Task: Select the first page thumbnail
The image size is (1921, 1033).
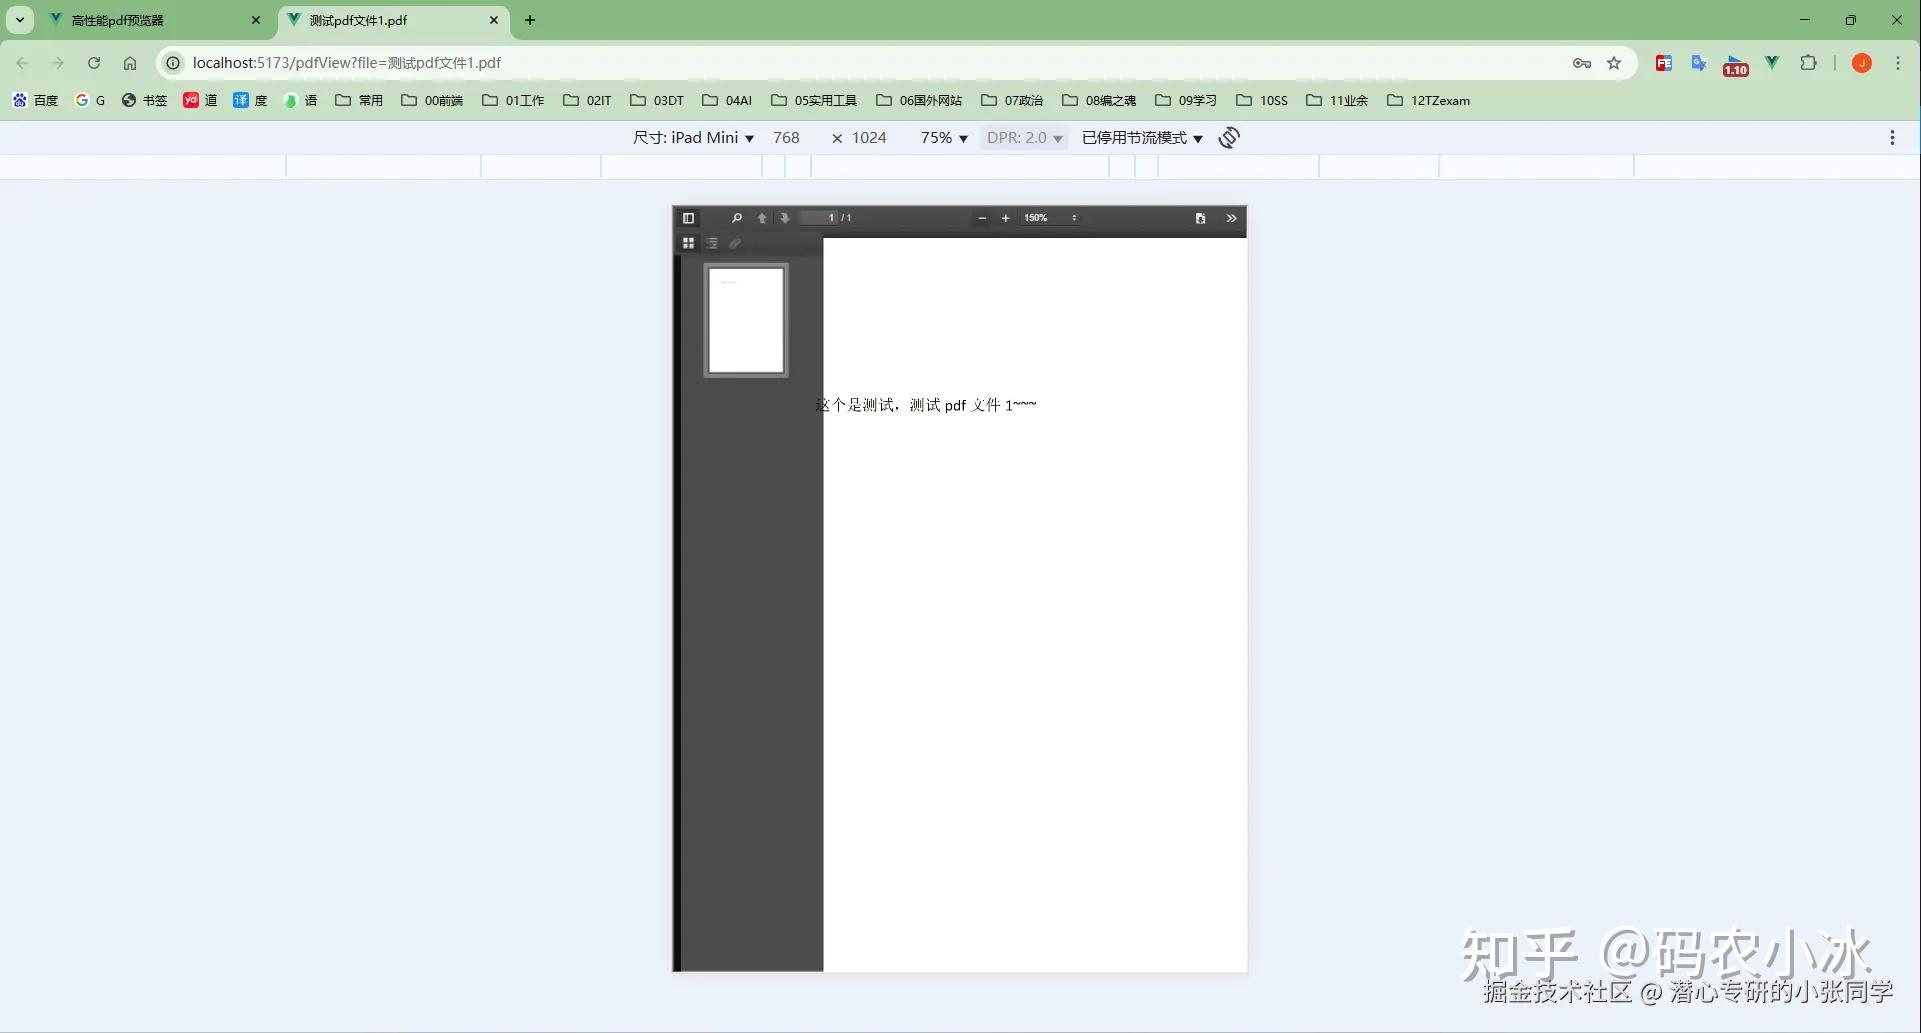Action: click(x=746, y=320)
